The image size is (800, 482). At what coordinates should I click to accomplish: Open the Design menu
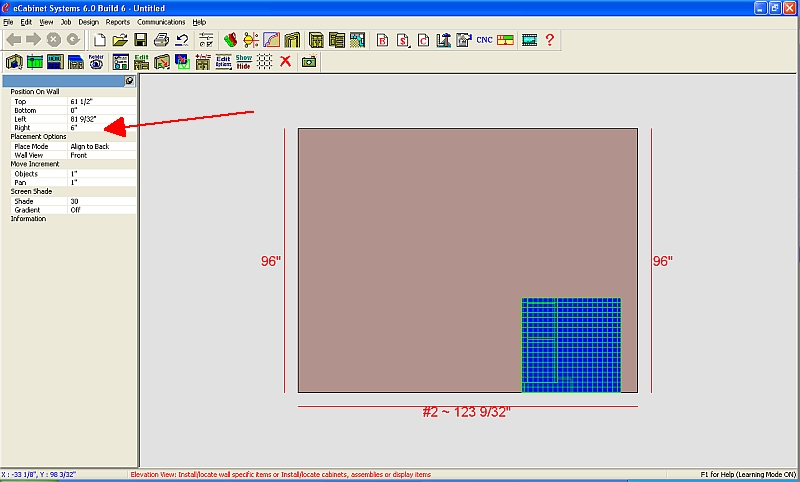[x=88, y=21]
